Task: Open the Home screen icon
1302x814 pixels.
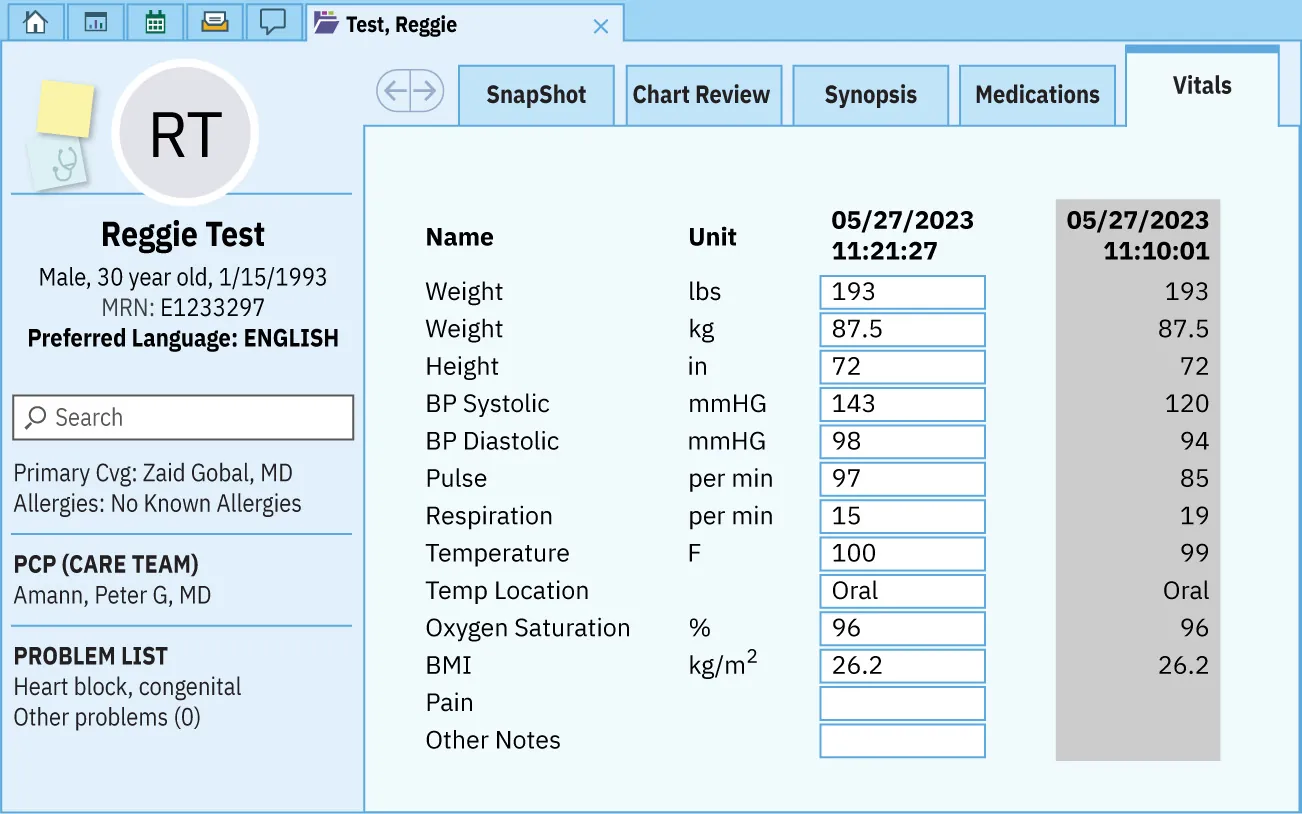Action: (x=35, y=21)
